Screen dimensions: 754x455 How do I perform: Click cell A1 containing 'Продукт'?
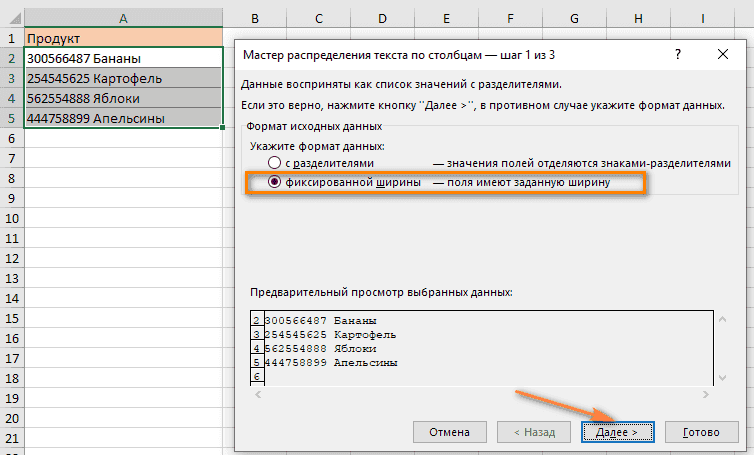click(x=123, y=38)
